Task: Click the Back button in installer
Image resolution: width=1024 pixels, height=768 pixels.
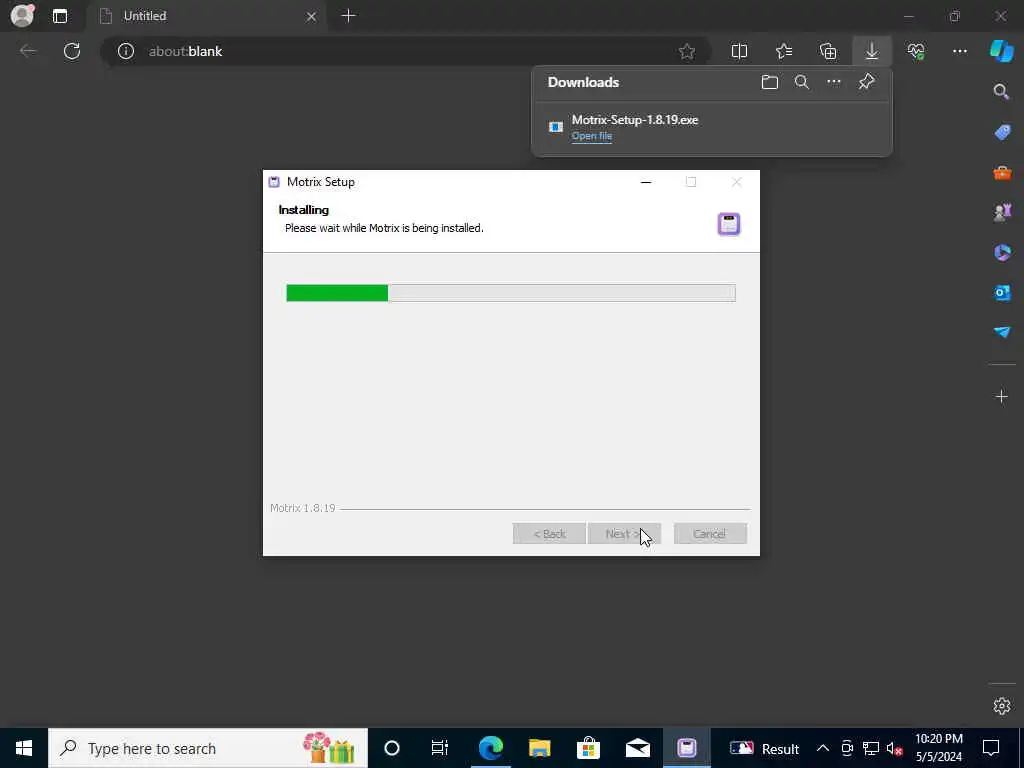Action: 549,534
